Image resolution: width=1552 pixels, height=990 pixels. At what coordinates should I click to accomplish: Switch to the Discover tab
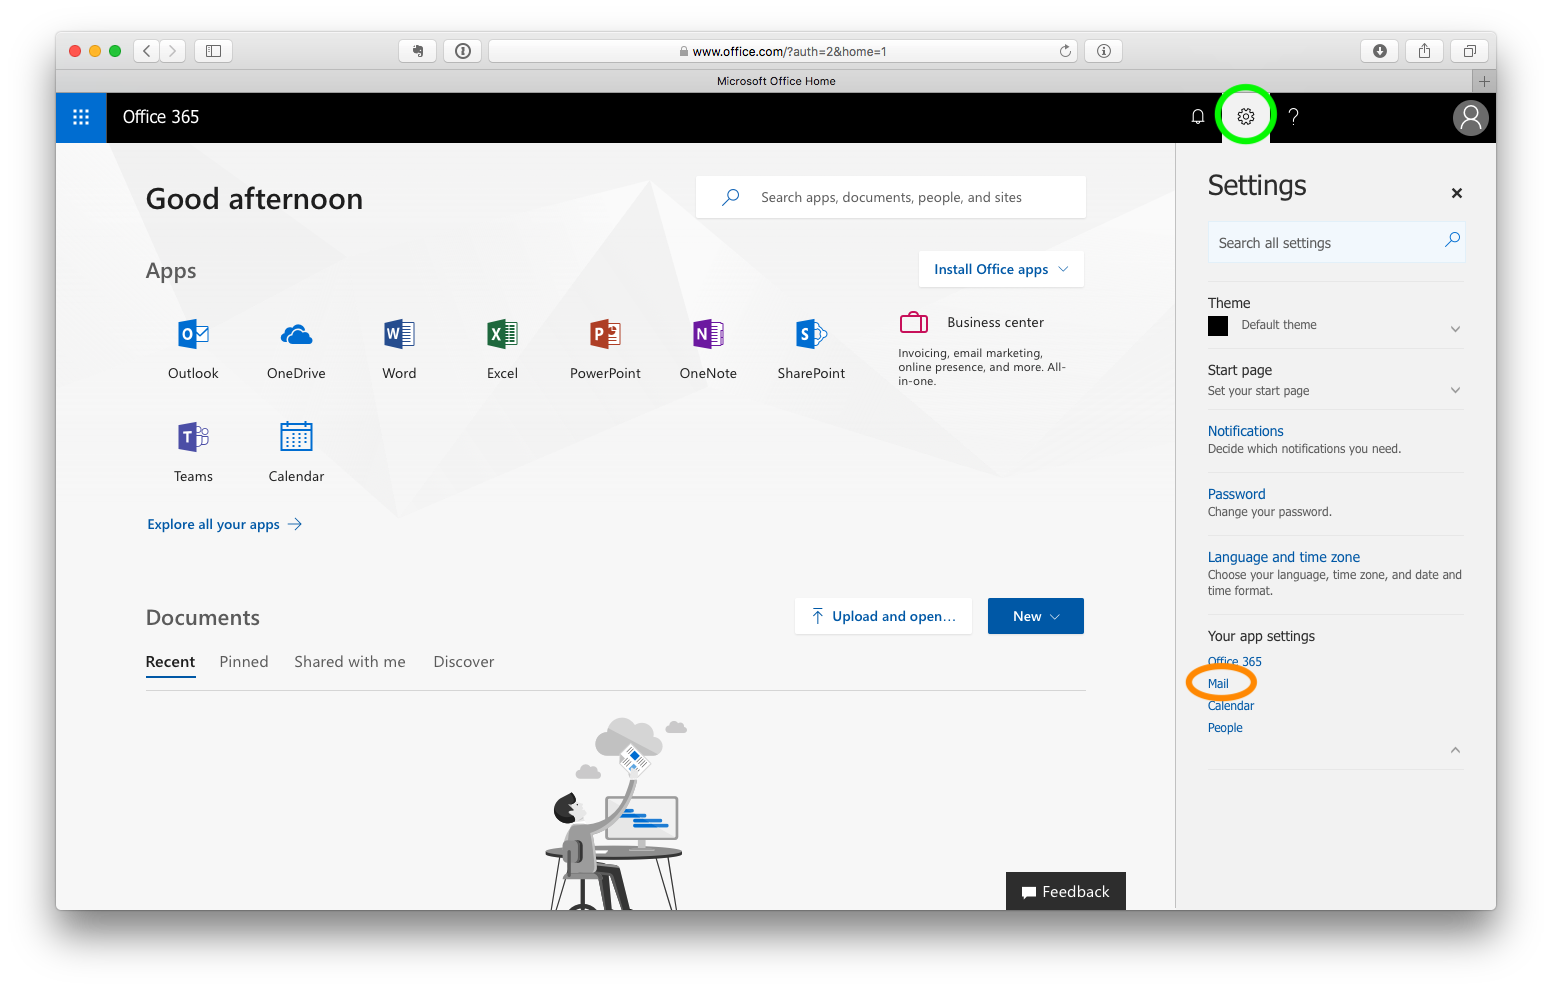tap(464, 662)
